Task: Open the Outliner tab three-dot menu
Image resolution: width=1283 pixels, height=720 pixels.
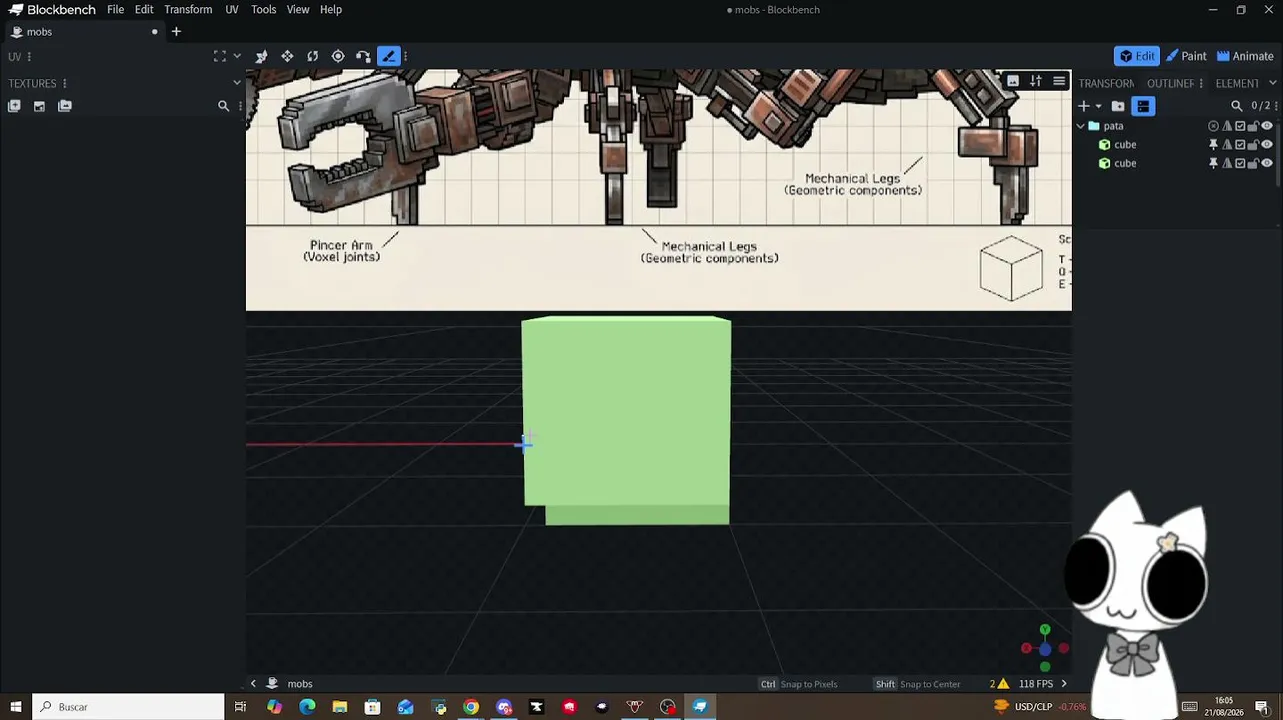Action: (x=1200, y=83)
